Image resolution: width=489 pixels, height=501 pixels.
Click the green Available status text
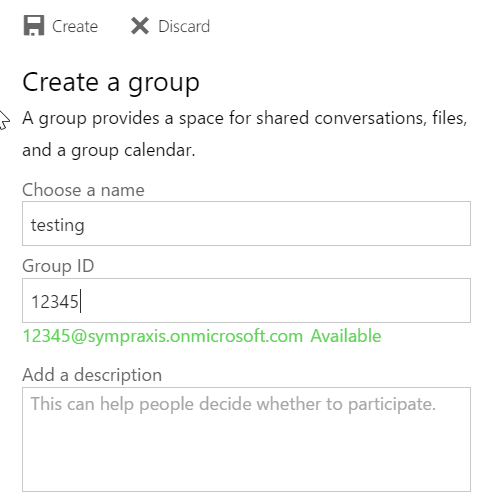[x=346, y=336]
